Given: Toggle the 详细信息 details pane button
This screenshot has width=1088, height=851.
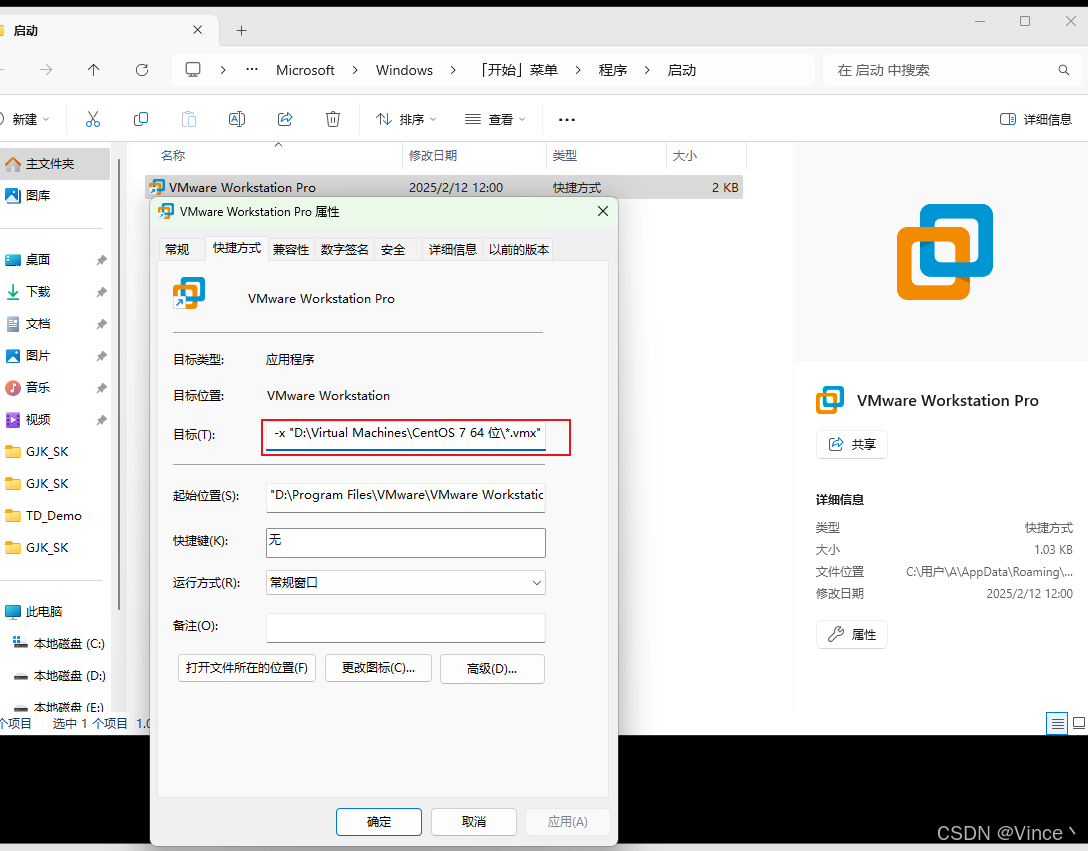Looking at the screenshot, I should [1036, 119].
